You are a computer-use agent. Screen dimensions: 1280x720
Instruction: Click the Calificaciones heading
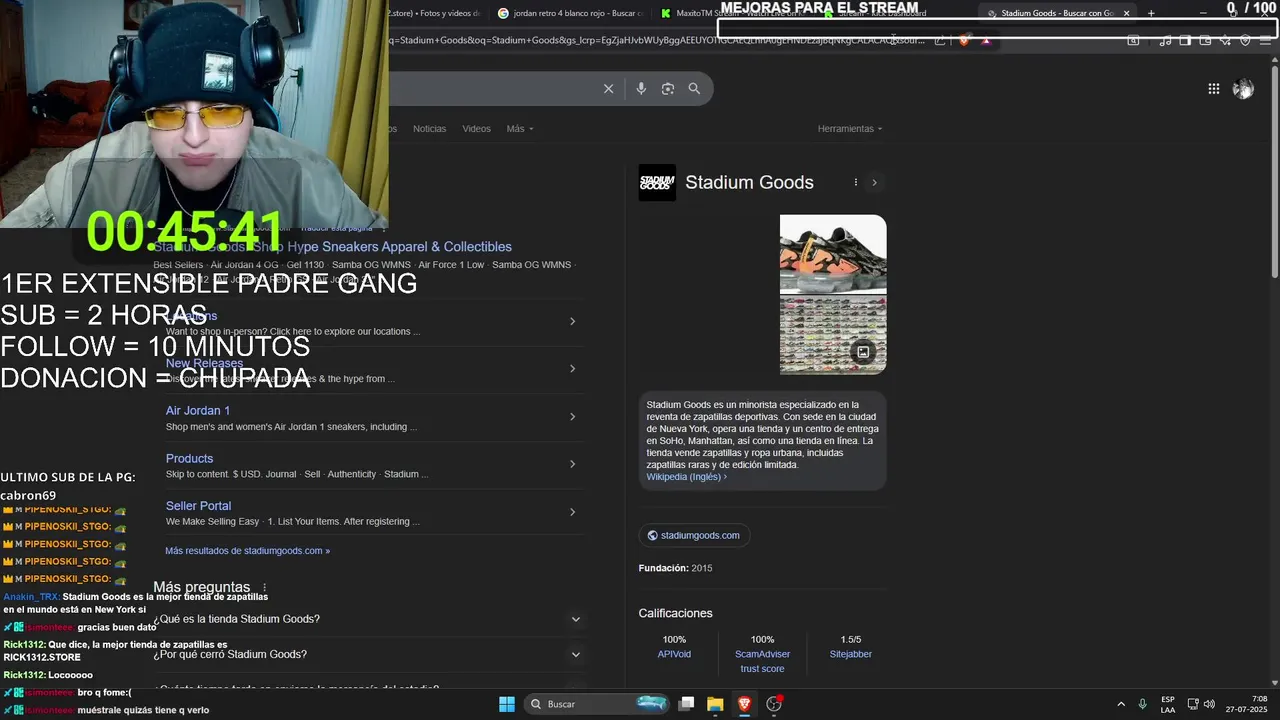click(x=676, y=613)
